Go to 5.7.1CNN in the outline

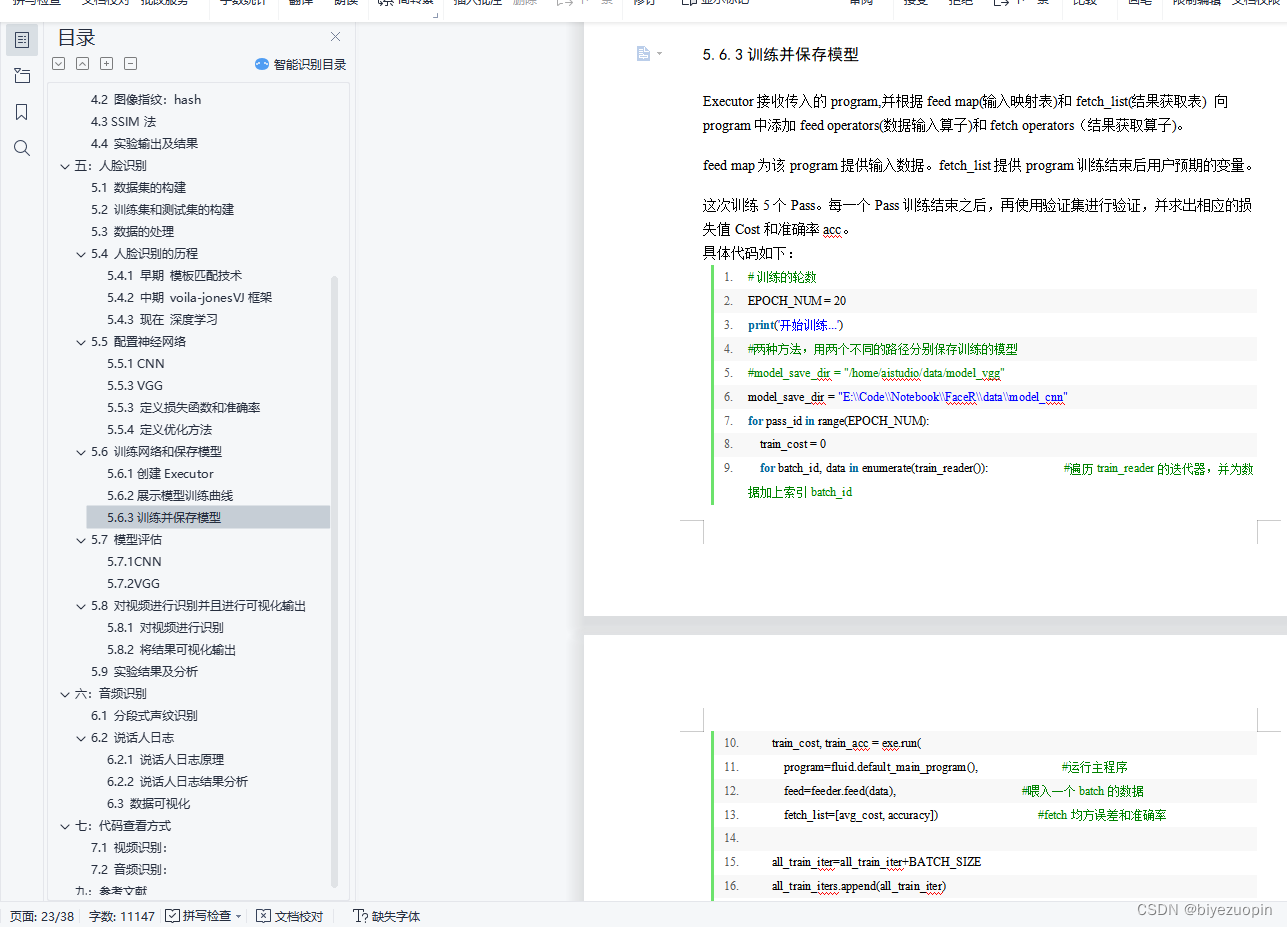click(x=133, y=562)
